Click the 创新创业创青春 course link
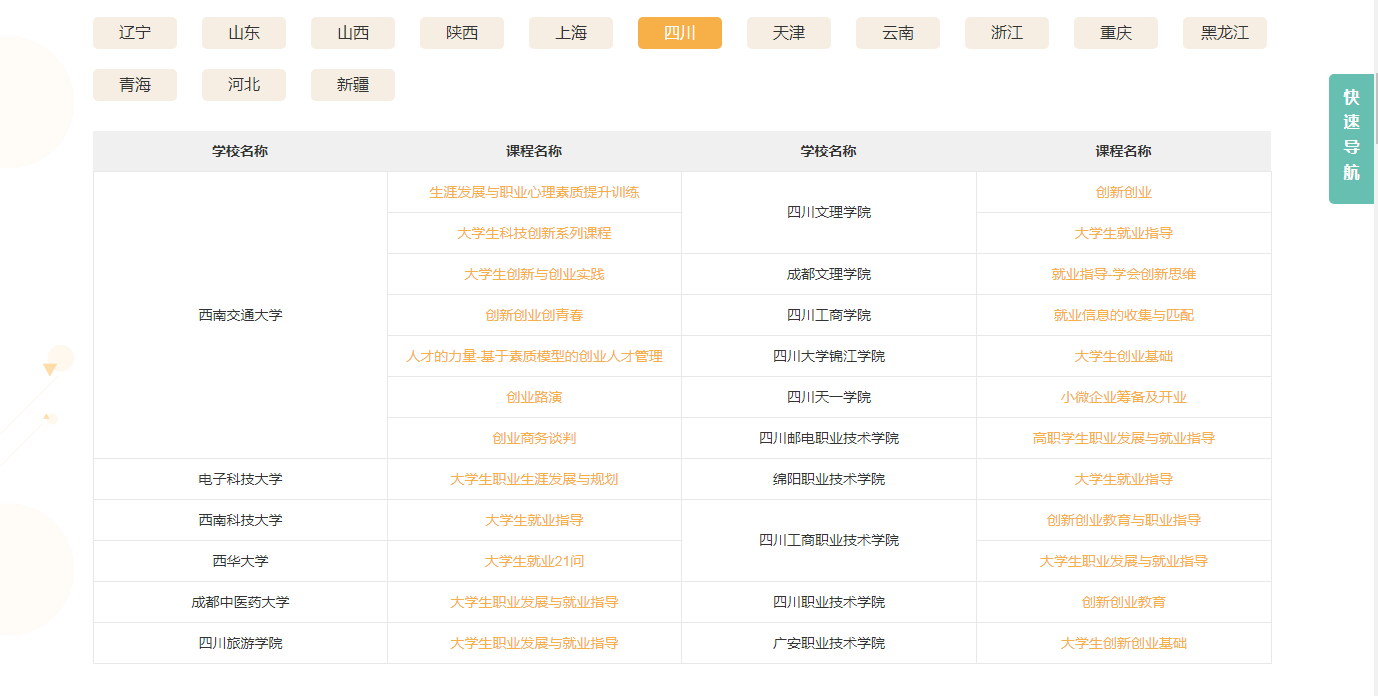Screen dimensions: 1378x696 coord(534,315)
